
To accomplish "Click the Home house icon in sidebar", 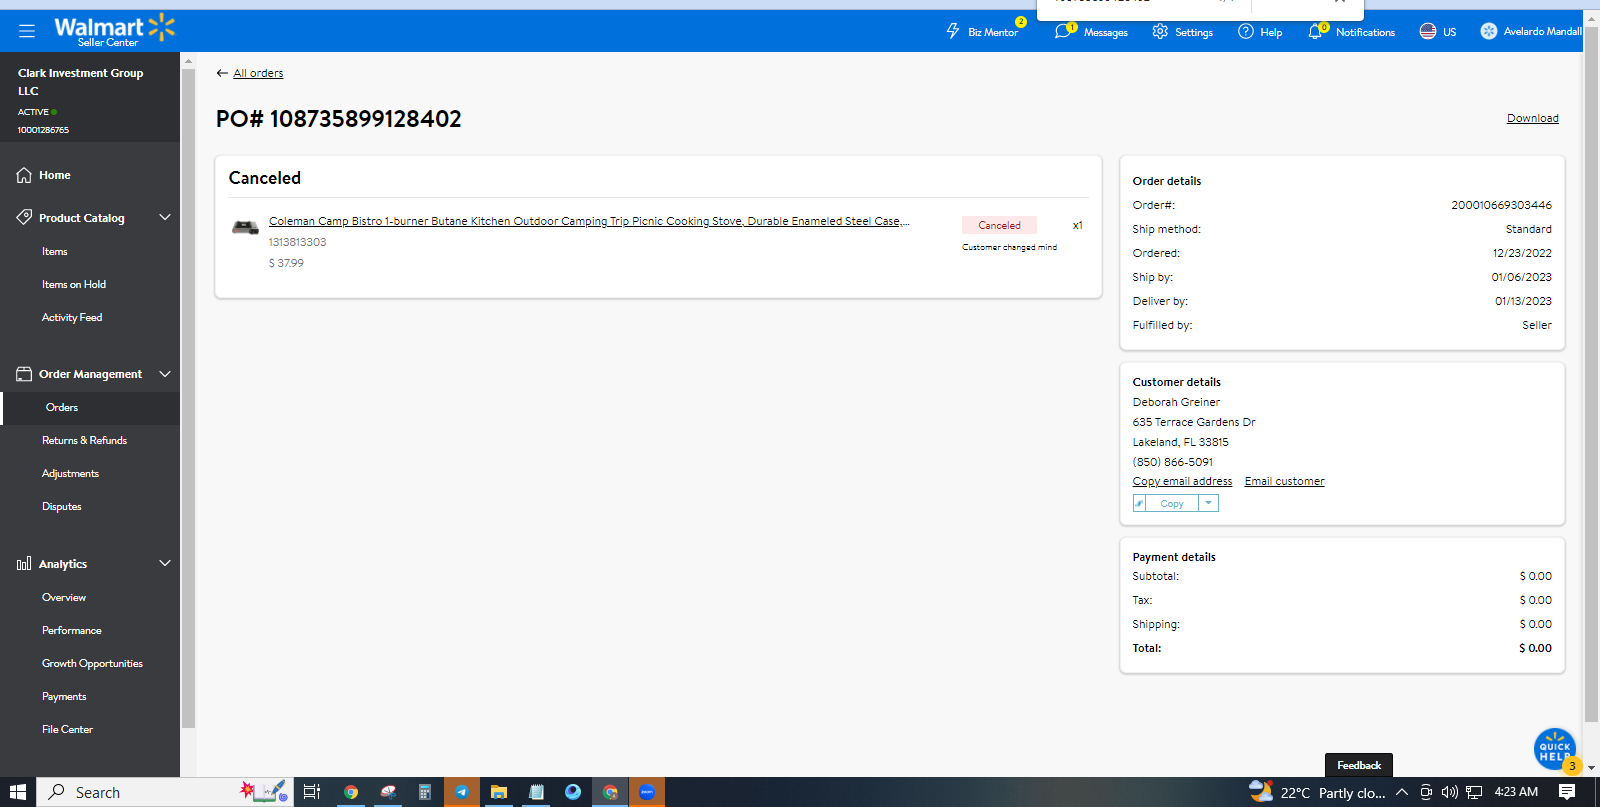I will (24, 175).
